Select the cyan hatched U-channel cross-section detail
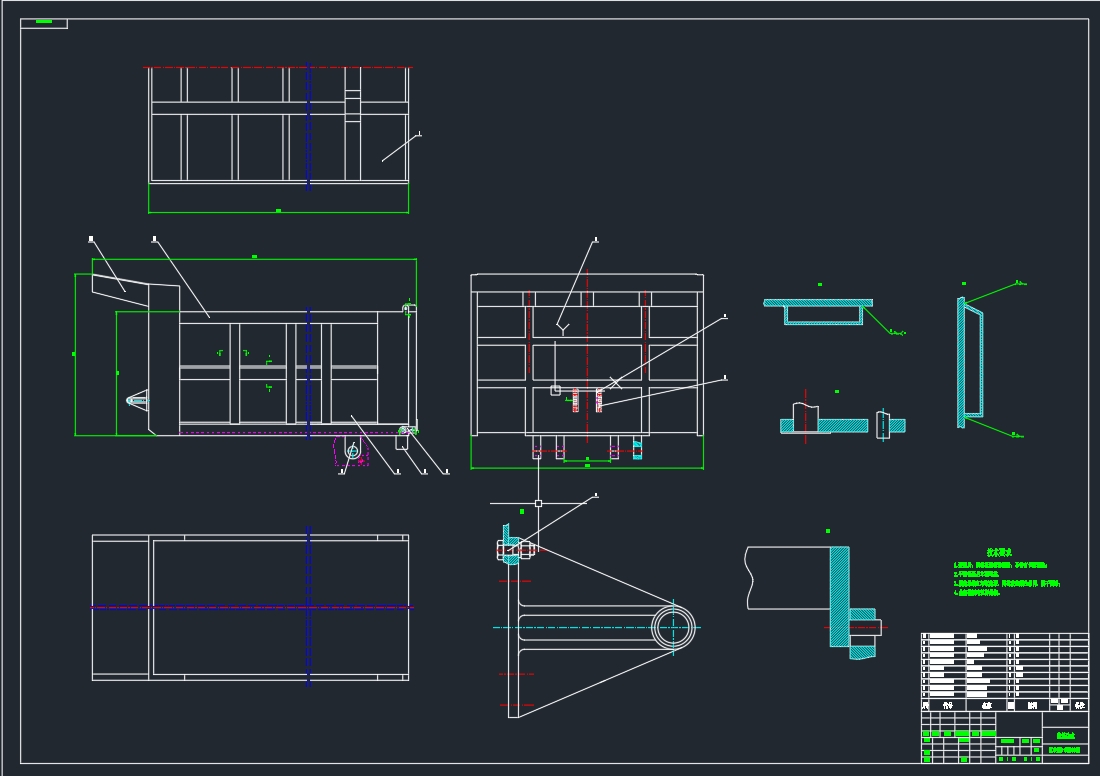Screen dimensions: 1100x776 click(x=818, y=312)
